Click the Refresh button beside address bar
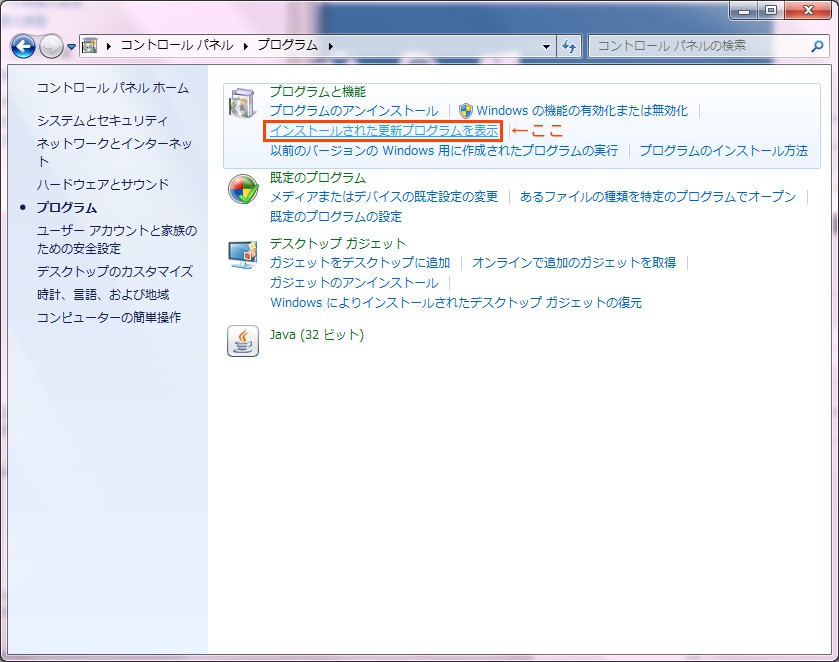This screenshot has width=839, height=662. pos(569,47)
